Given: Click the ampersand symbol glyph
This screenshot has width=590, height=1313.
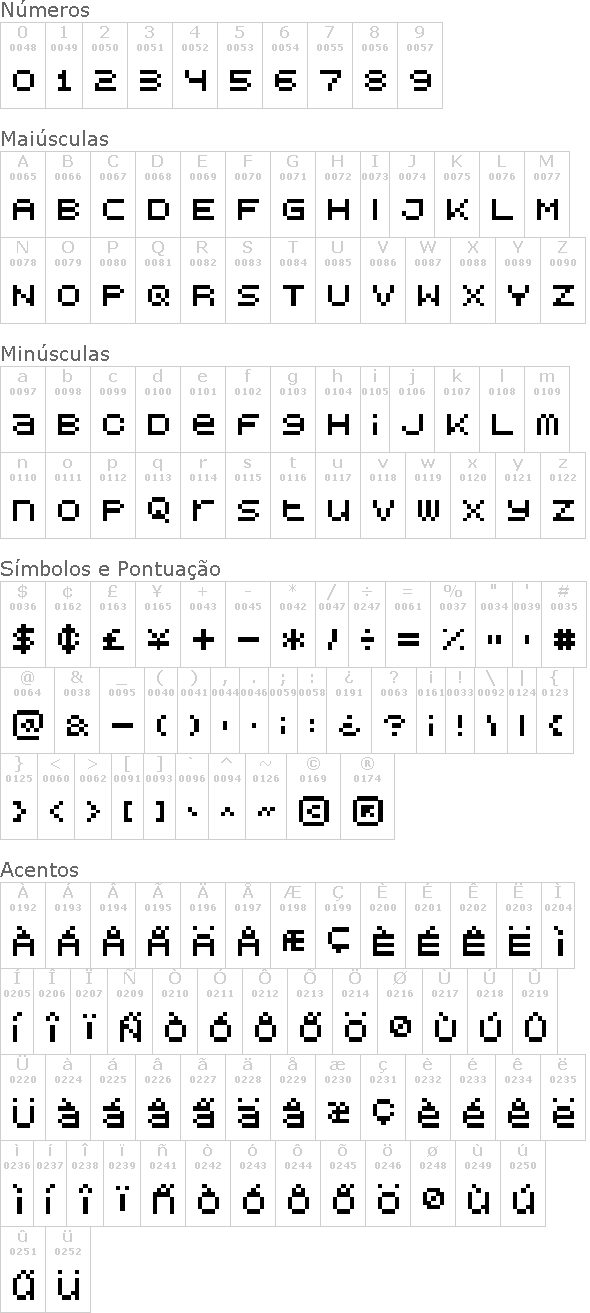Looking at the screenshot, I should pyautogui.click(x=77, y=727).
